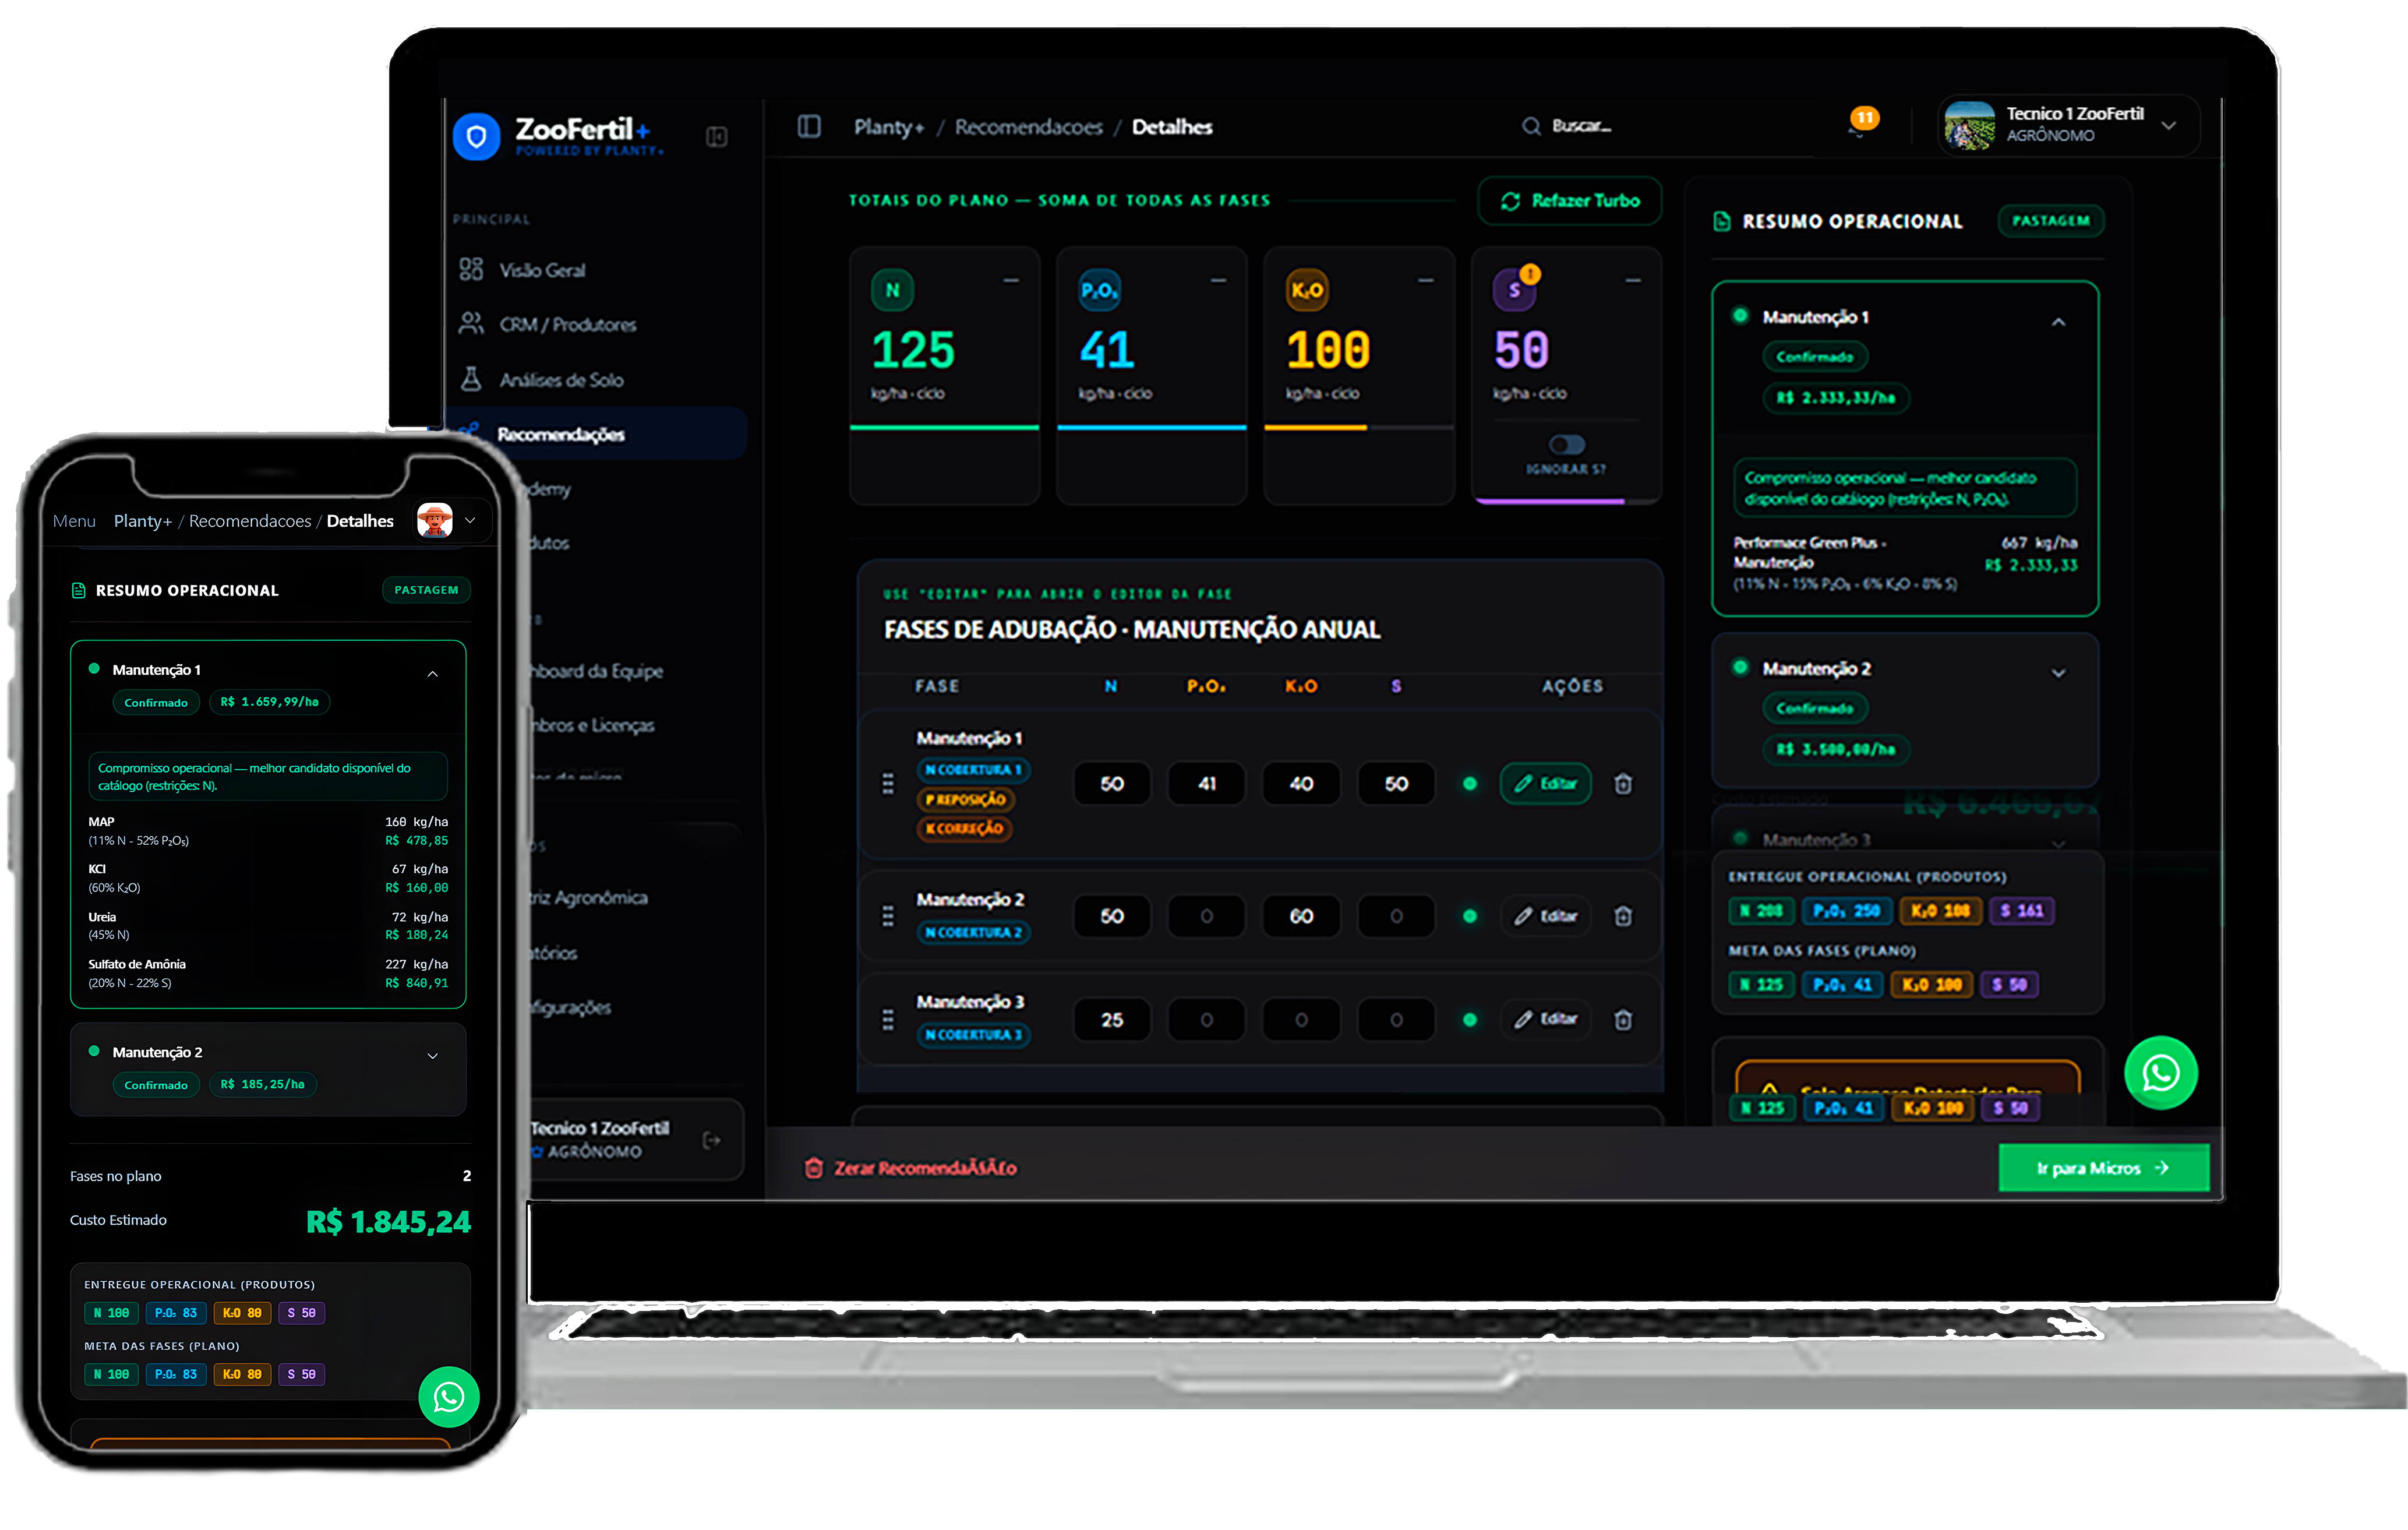Toggle the Ignorar S switch
This screenshot has width=2408, height=1530.
(1566, 445)
